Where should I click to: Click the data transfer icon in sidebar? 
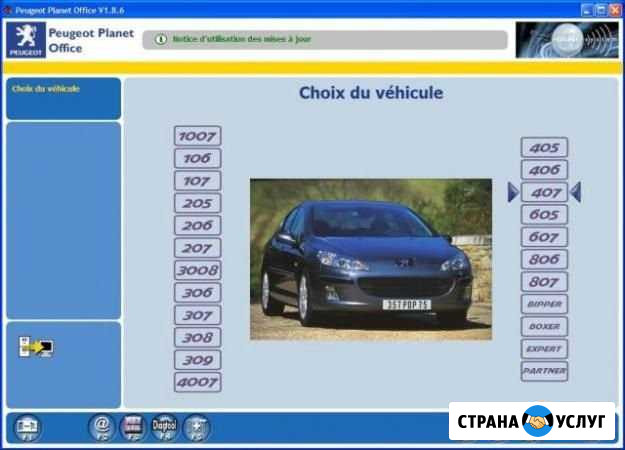[x=36, y=347]
